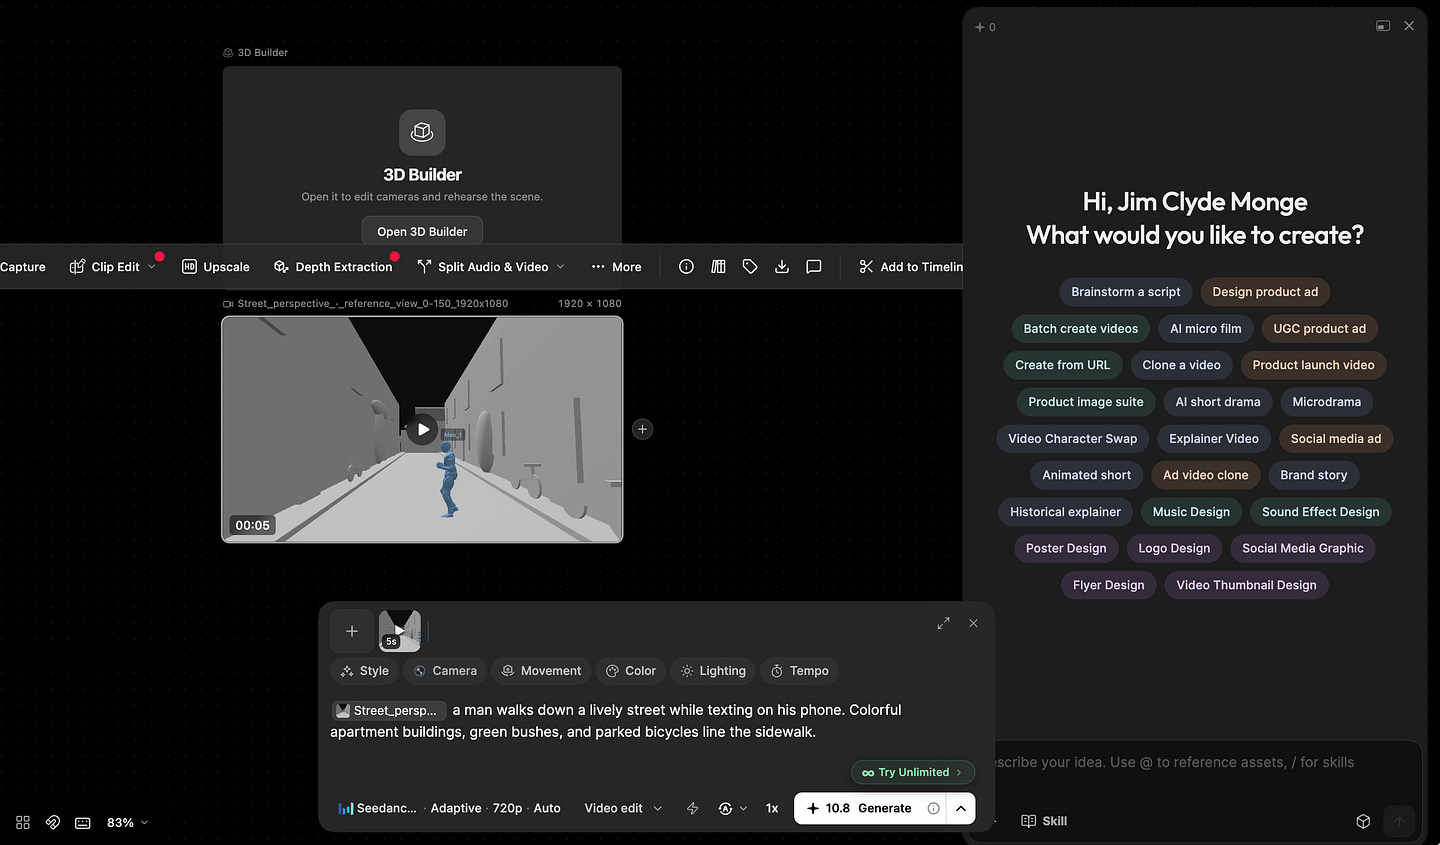The image size is (1440, 845).
Task: Expand the Generate options chevron
Action: 961,808
